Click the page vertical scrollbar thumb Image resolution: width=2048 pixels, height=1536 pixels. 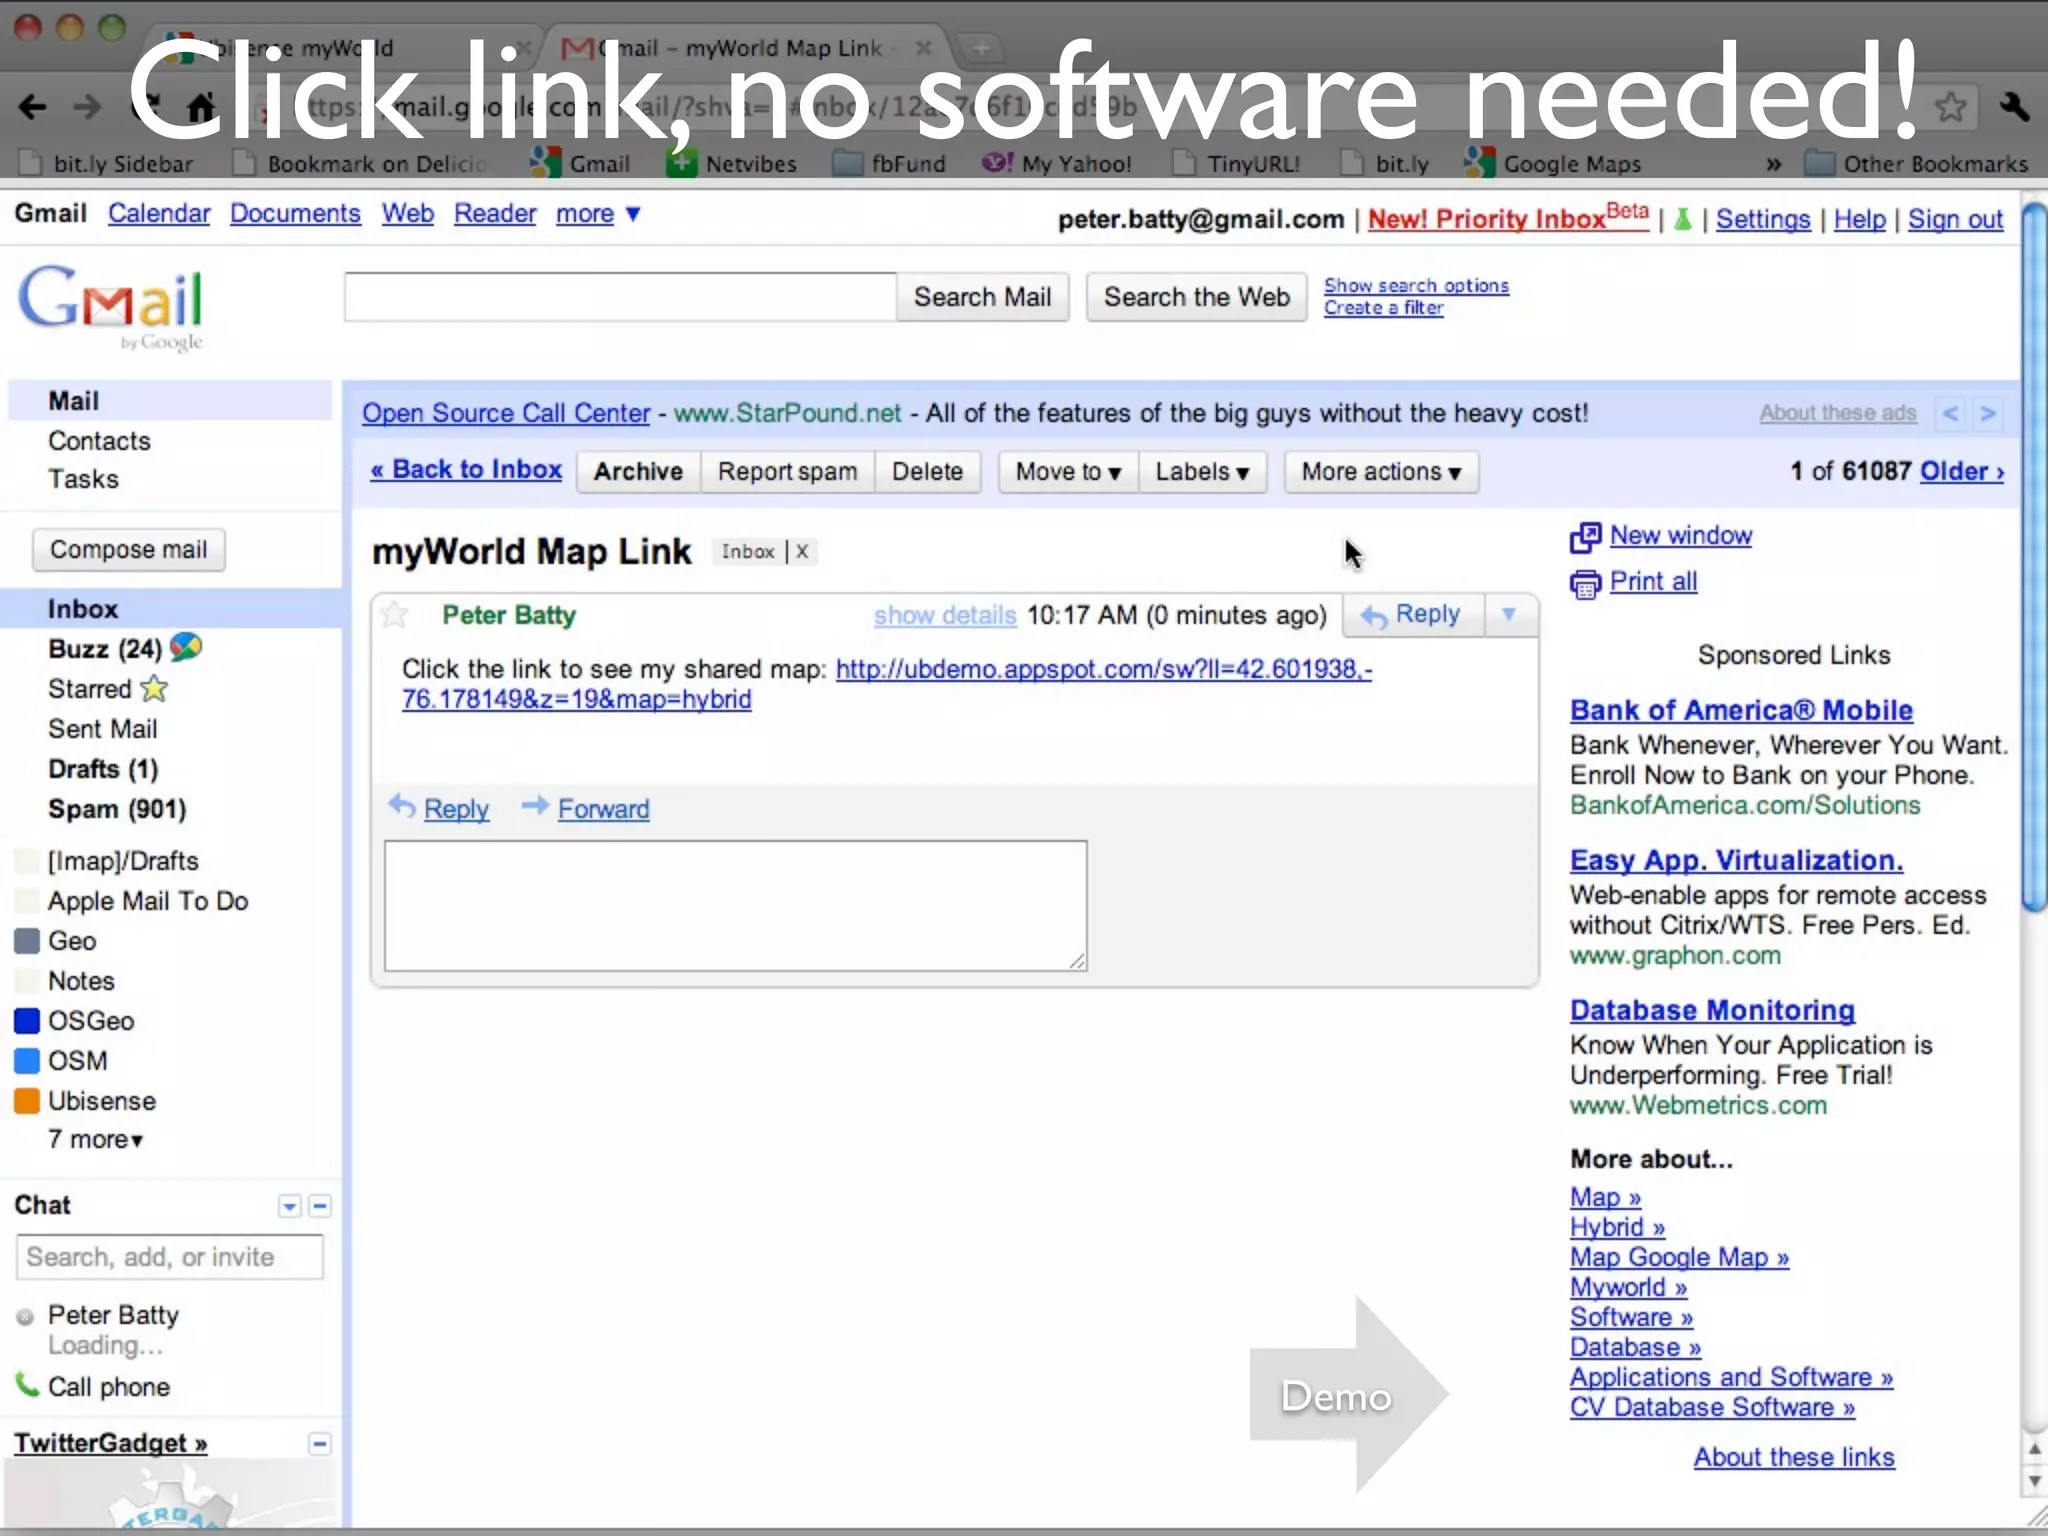2033,557
